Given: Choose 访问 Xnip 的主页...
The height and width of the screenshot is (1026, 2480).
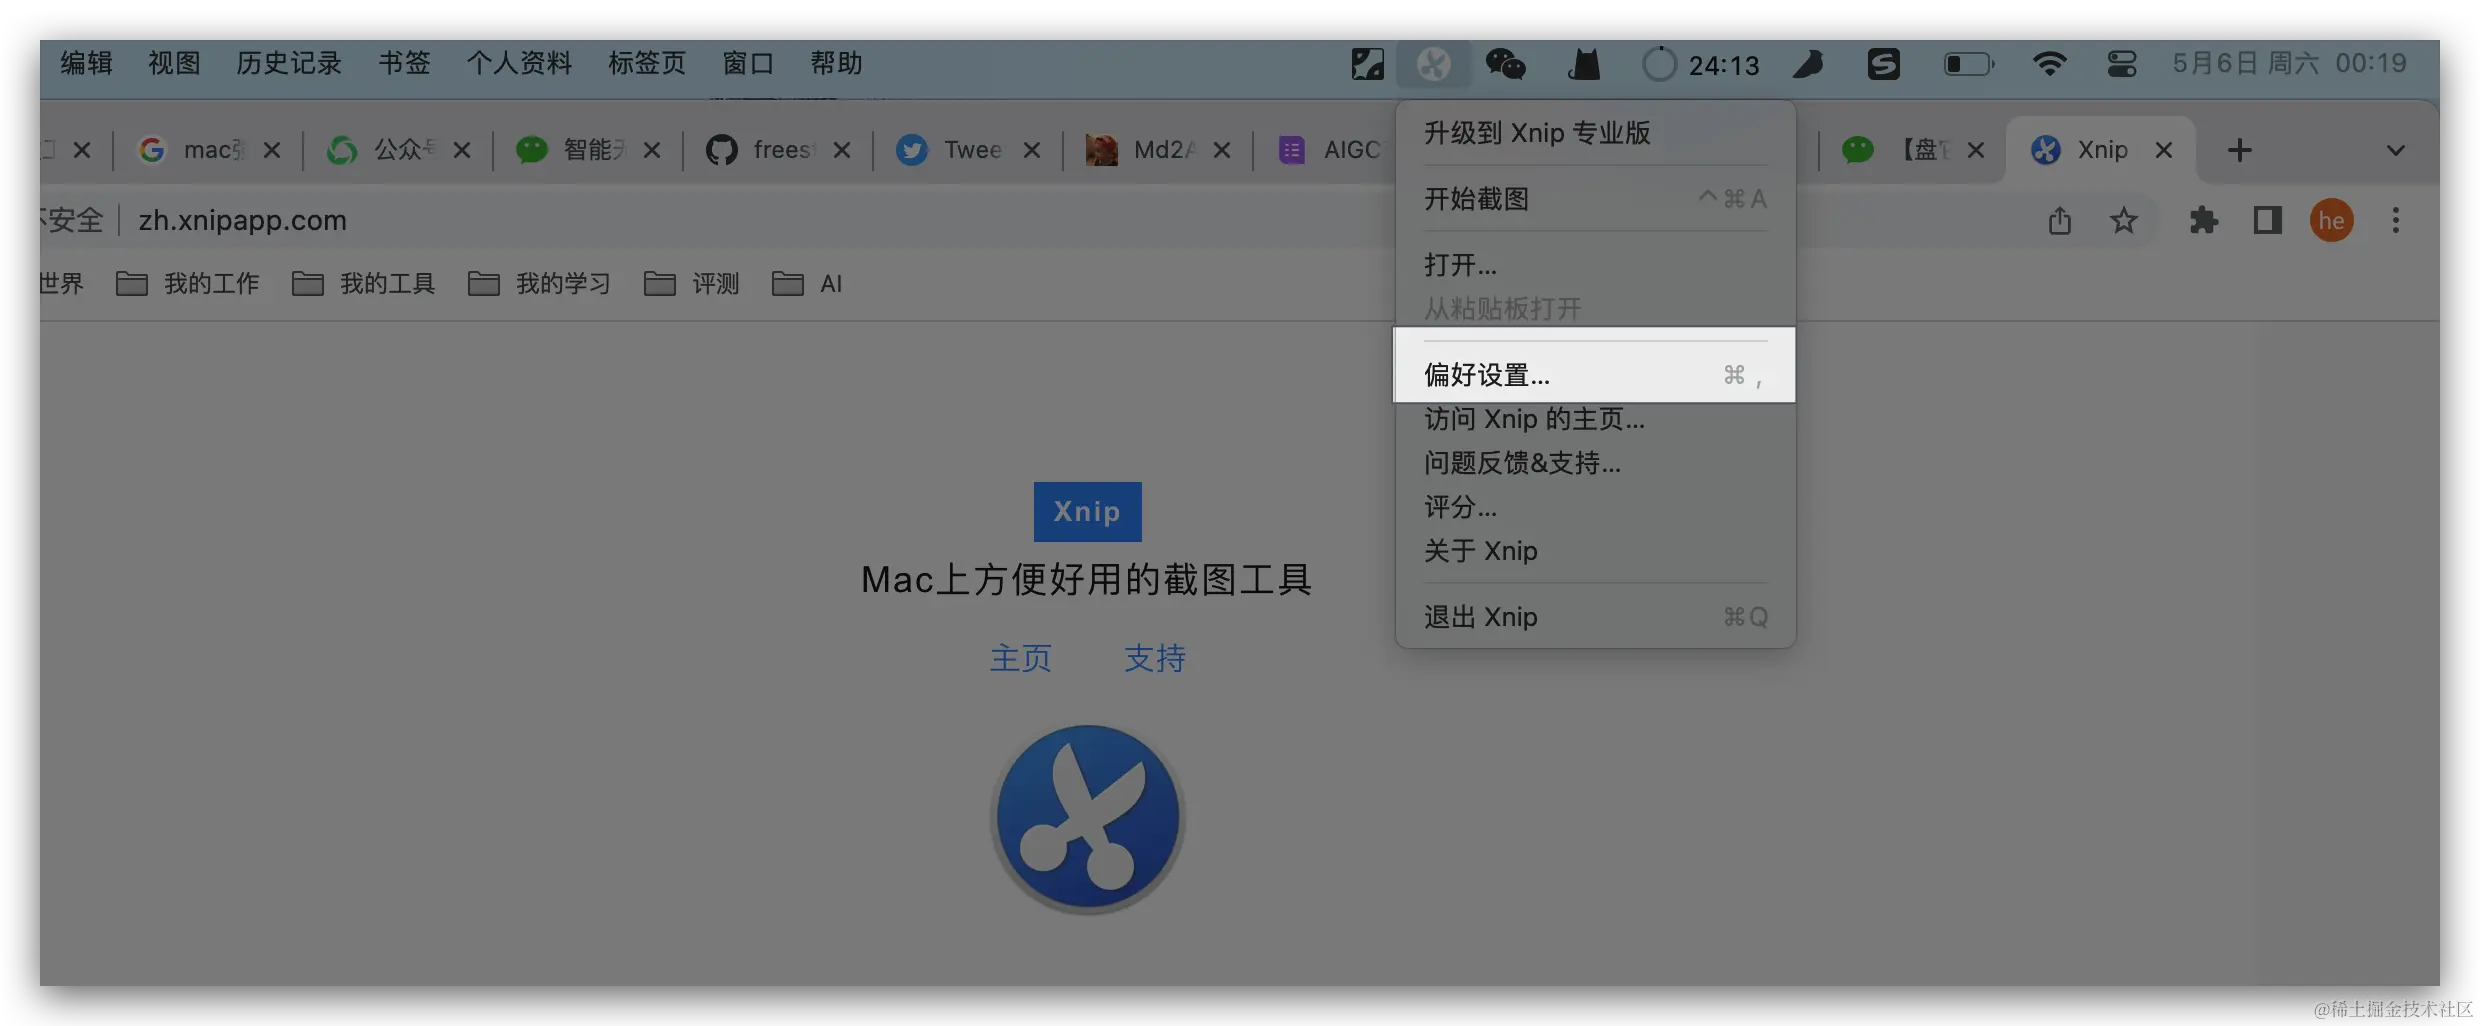Looking at the screenshot, I should [x=1595, y=419].
